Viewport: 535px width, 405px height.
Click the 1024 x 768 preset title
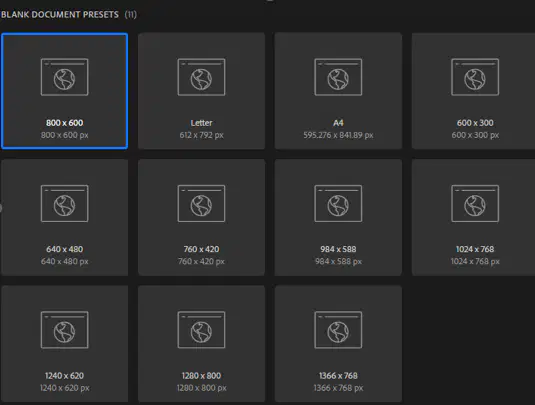(x=475, y=249)
